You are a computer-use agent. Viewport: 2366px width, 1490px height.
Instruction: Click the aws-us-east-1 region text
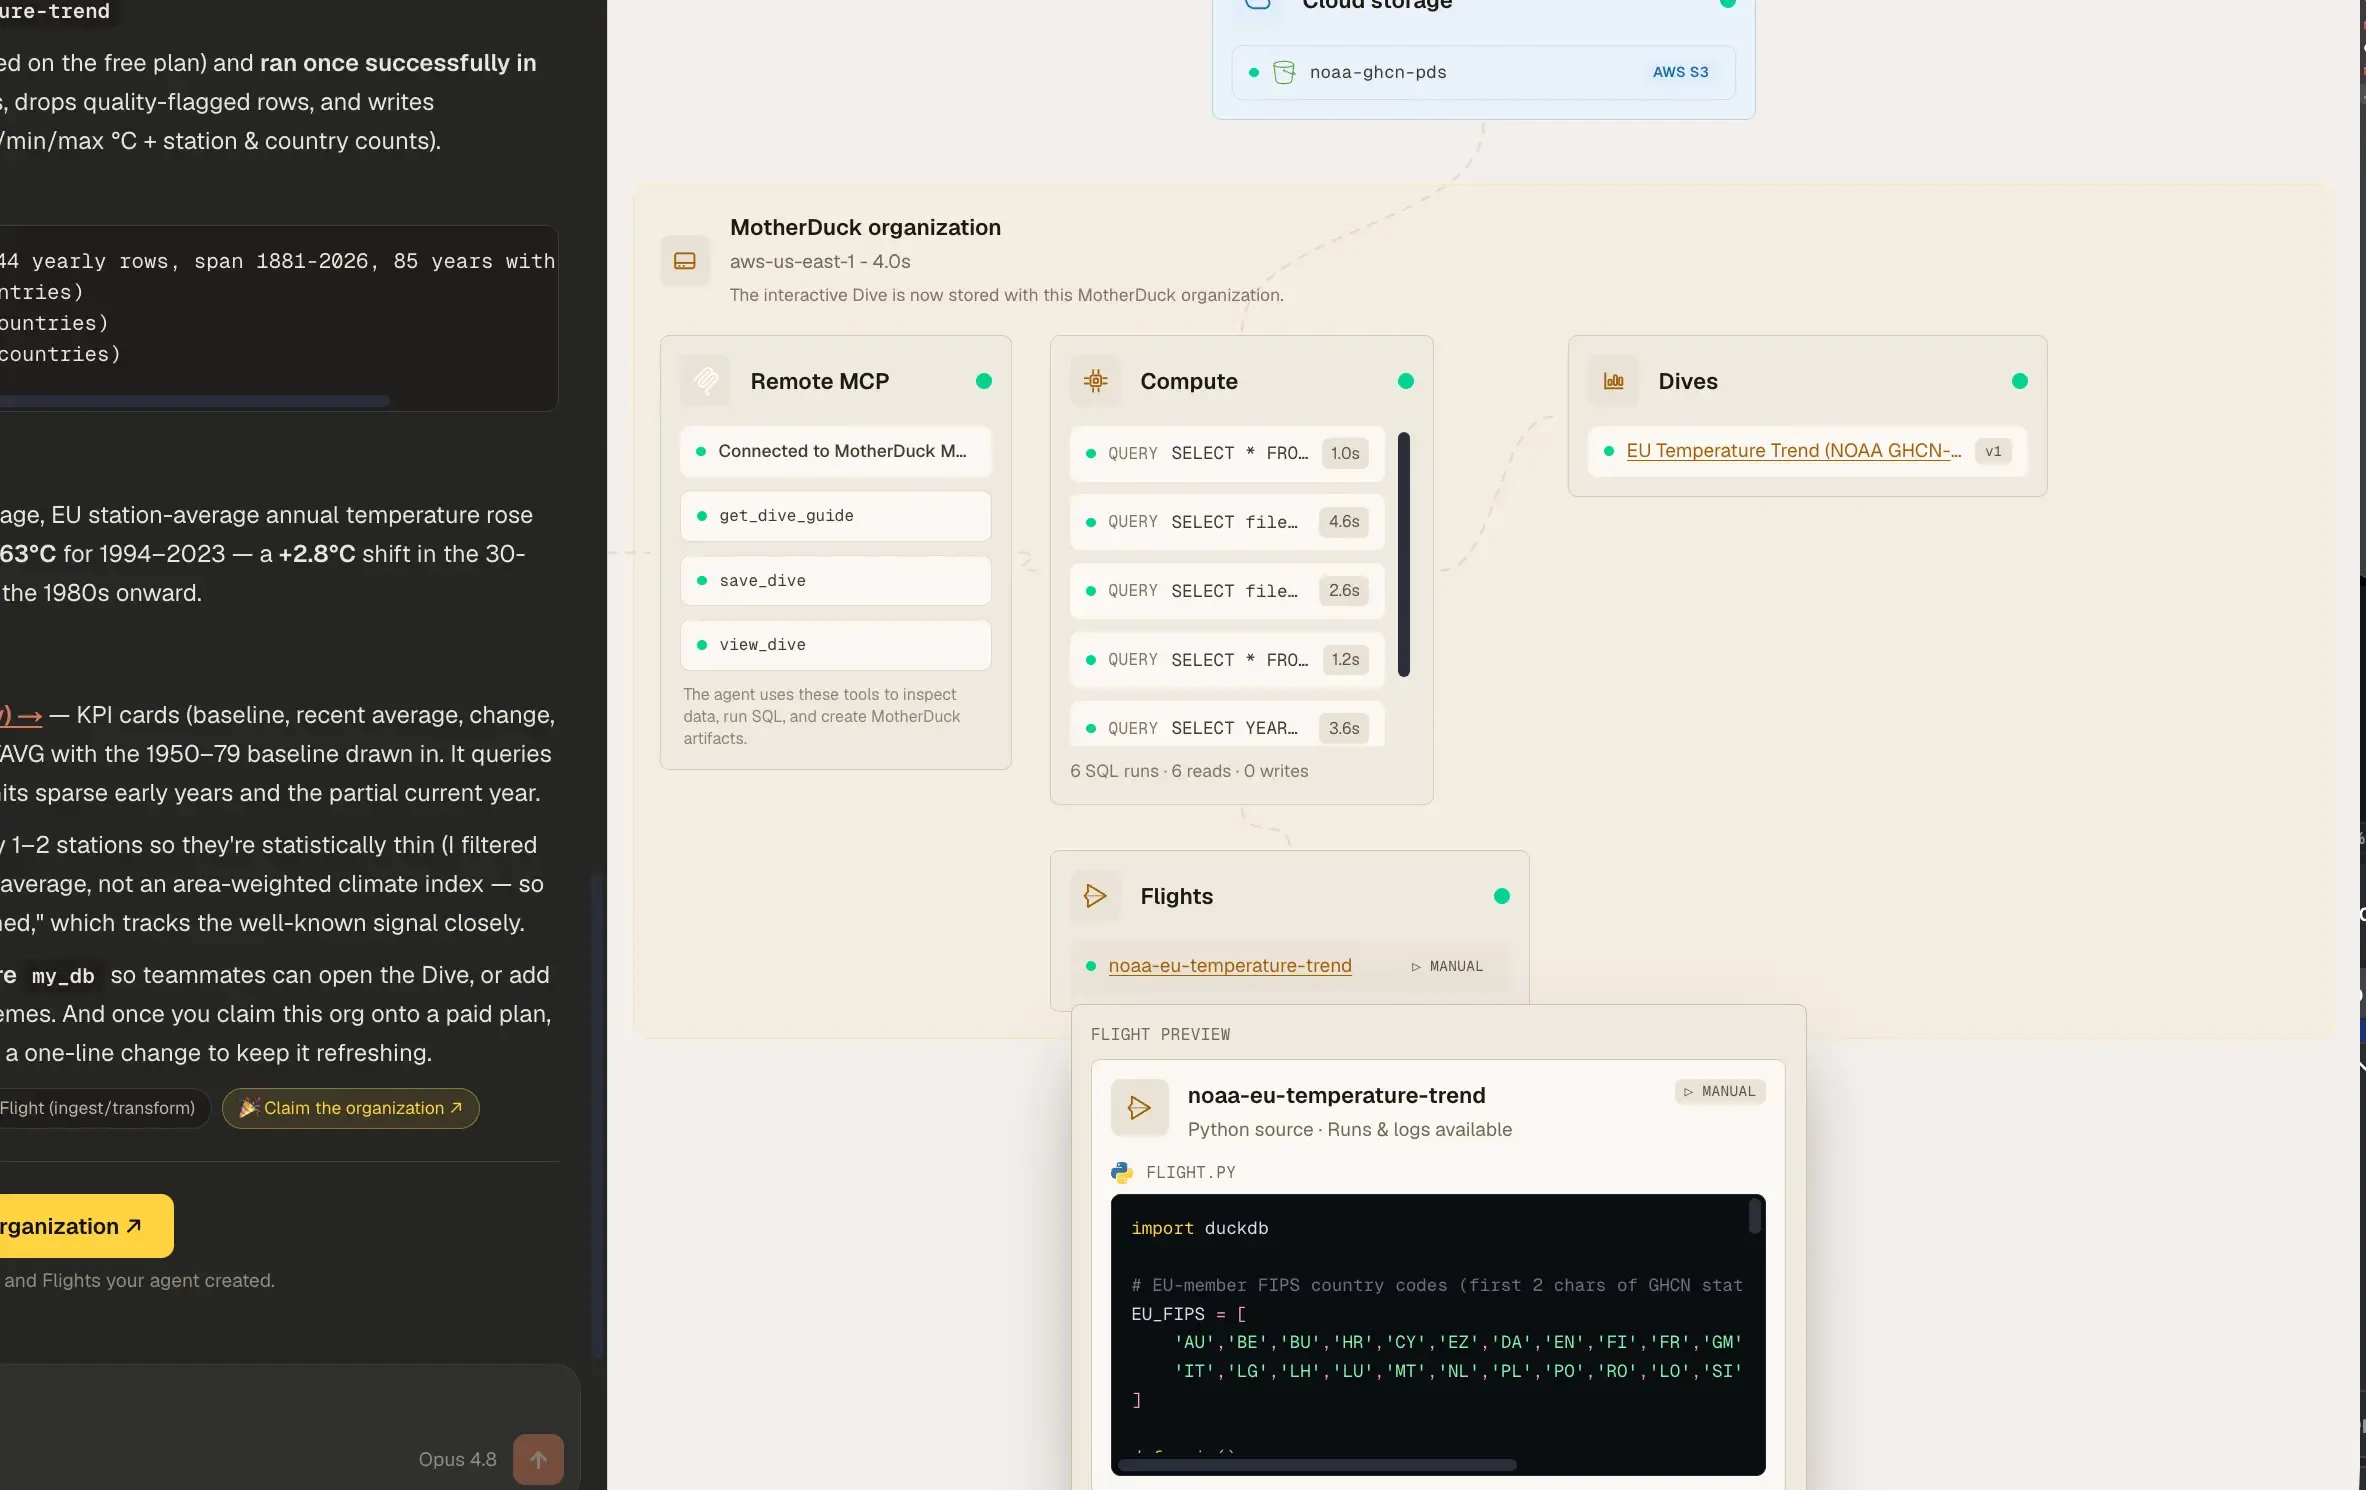(820, 261)
